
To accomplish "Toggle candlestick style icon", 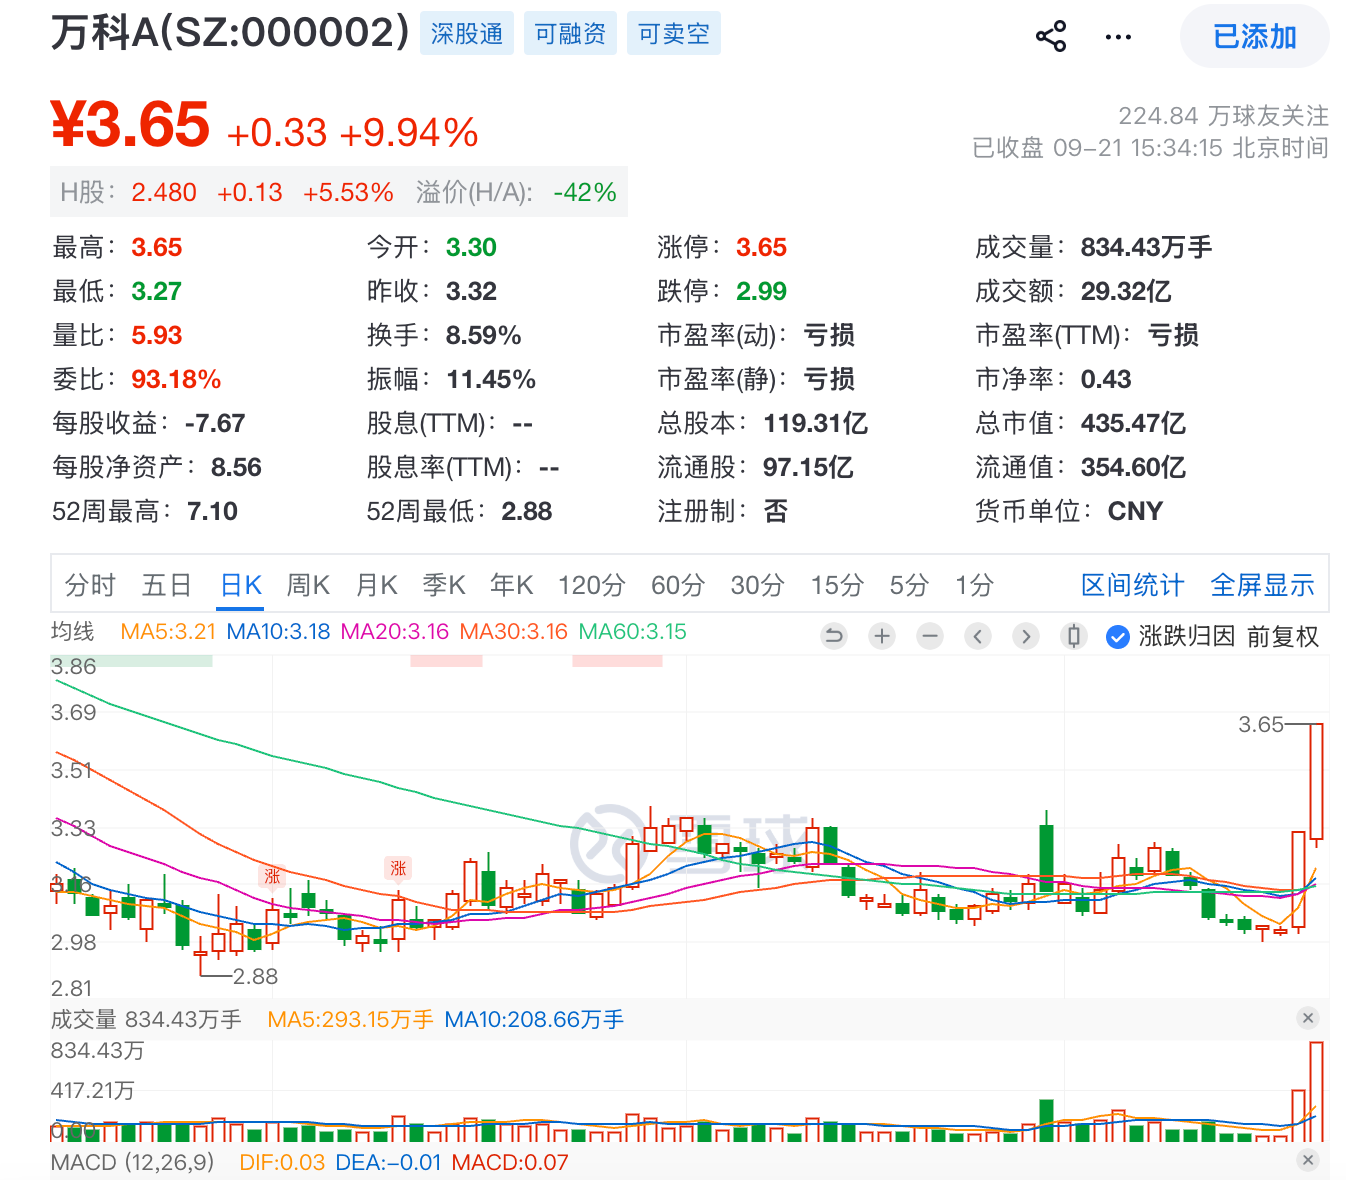I will pyautogui.click(x=1074, y=636).
